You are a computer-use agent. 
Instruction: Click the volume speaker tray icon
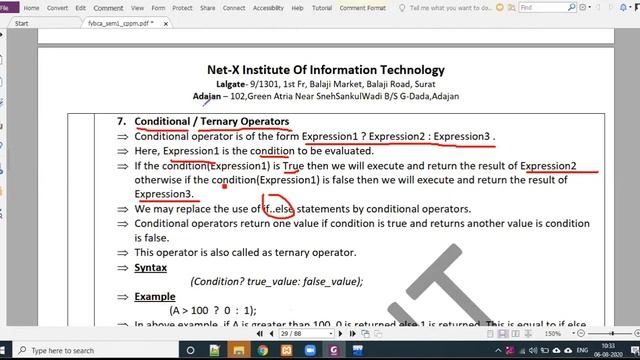[x=533, y=350]
